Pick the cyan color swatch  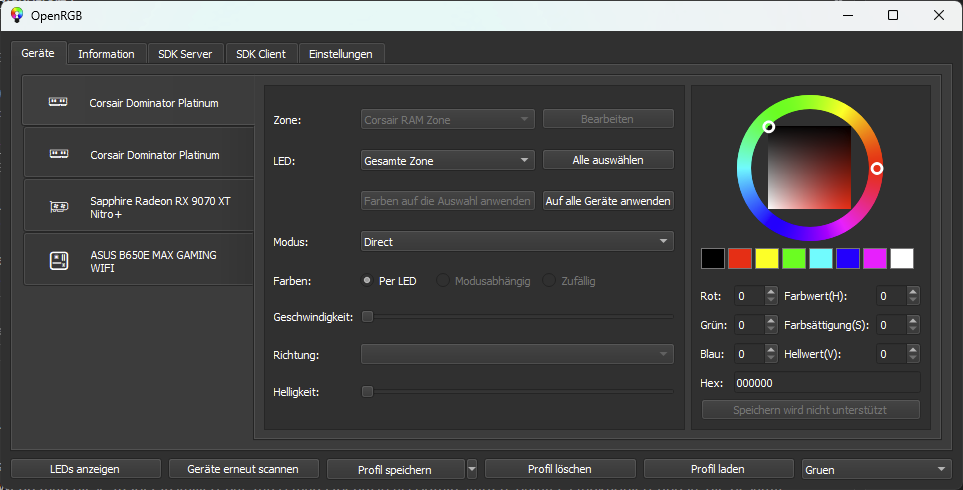(821, 259)
